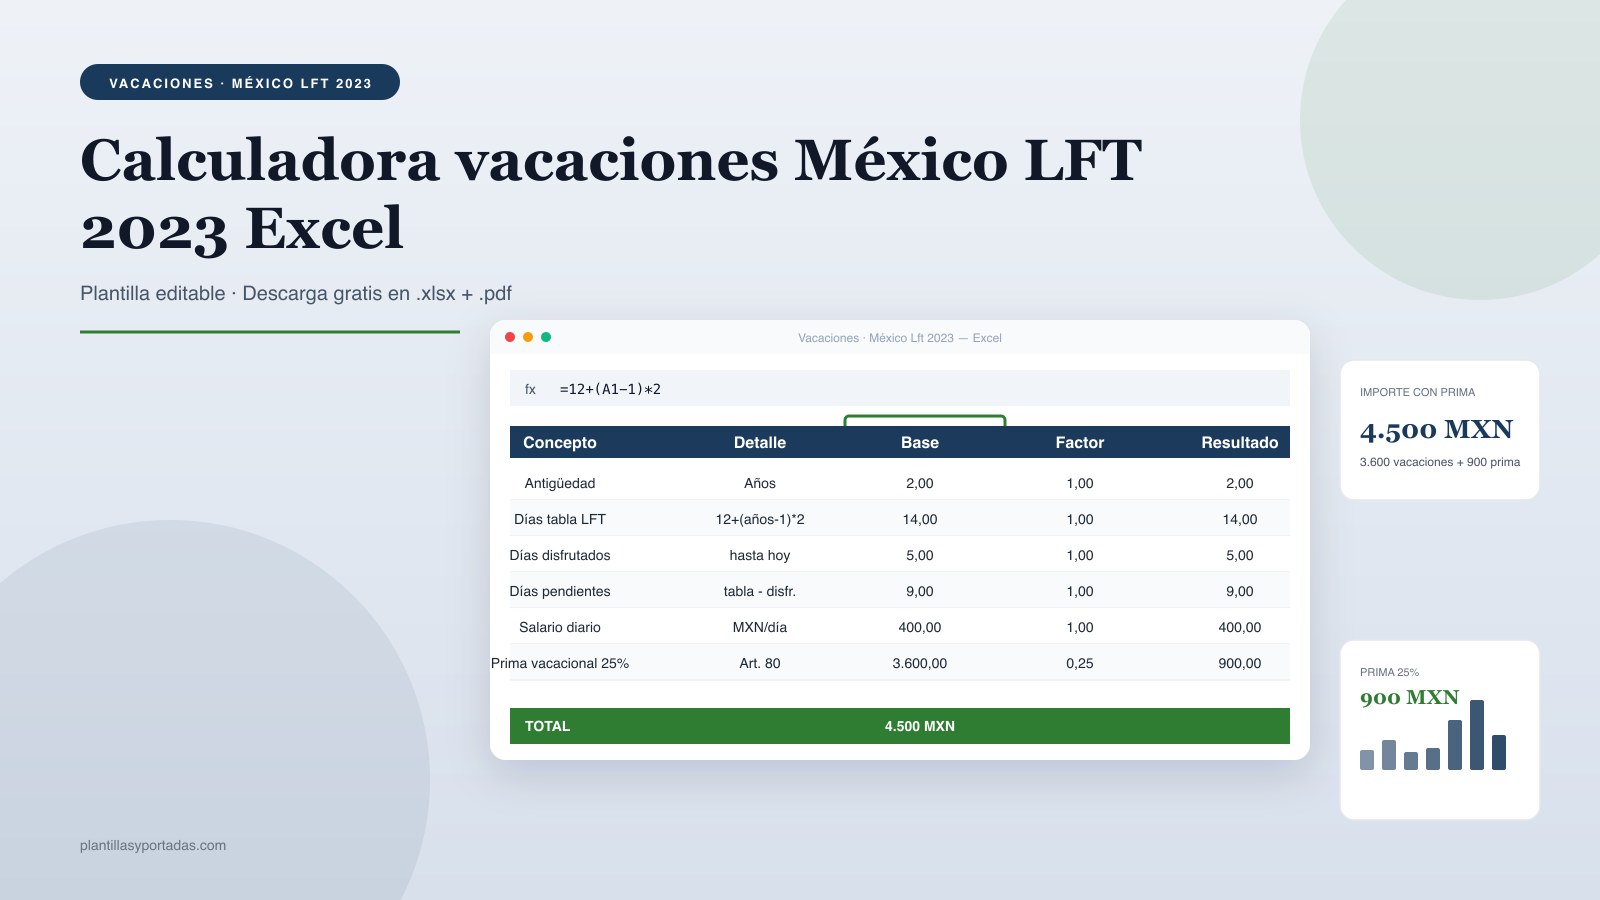Click the Prima vacacional 25% row label

(x=560, y=663)
